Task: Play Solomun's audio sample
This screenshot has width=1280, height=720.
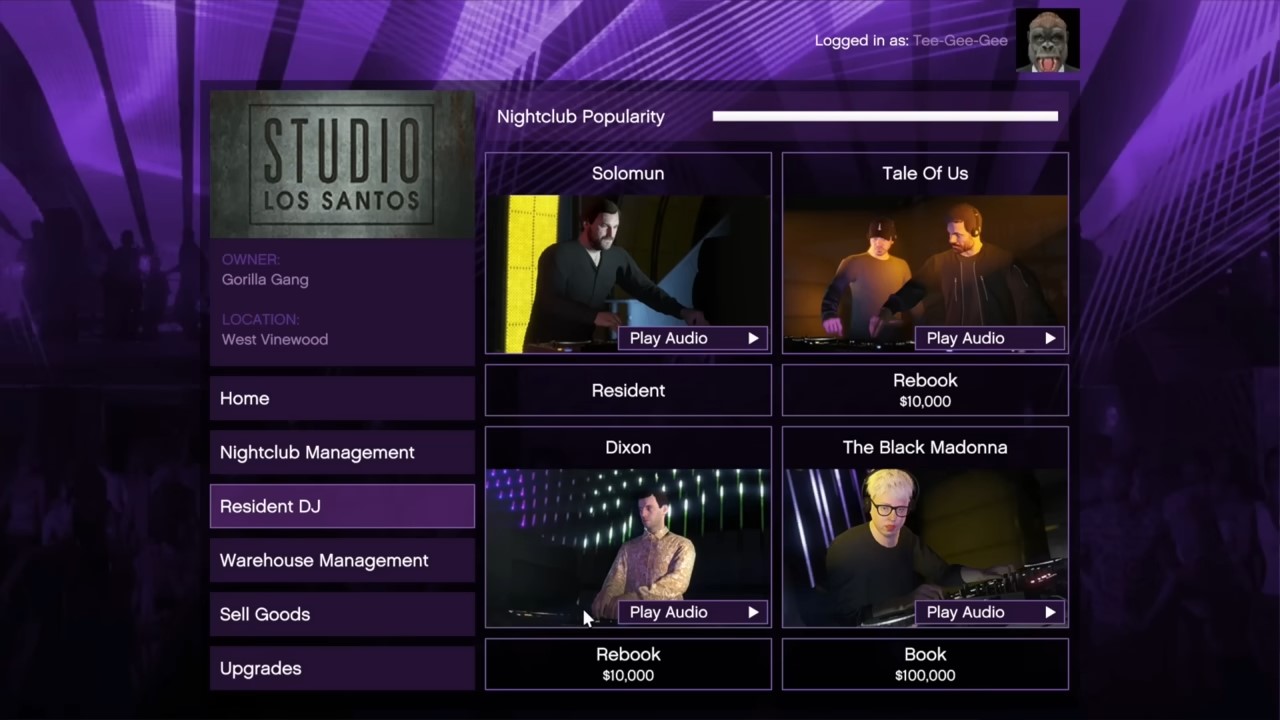Action: [693, 338]
